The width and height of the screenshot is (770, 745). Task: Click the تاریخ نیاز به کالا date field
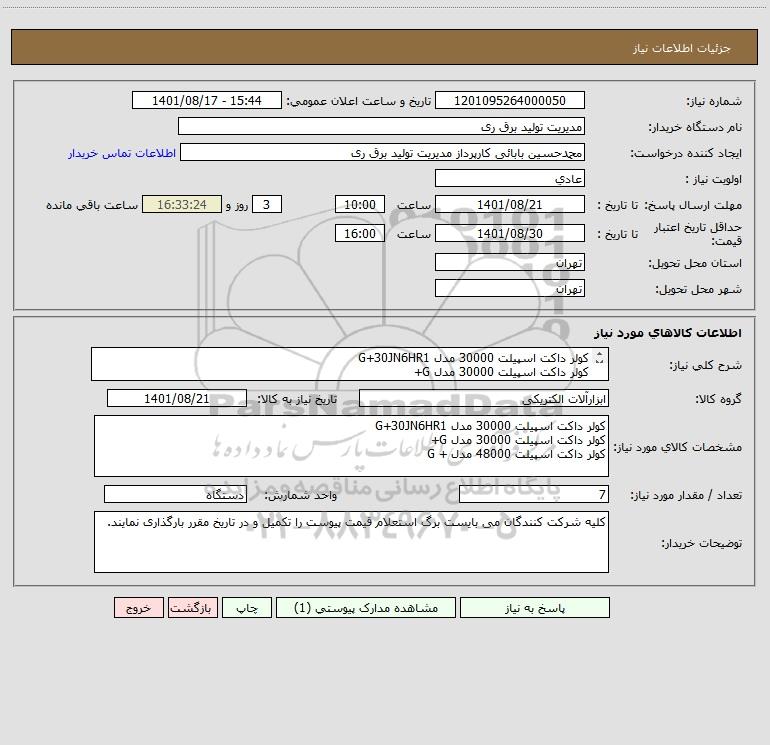177,398
